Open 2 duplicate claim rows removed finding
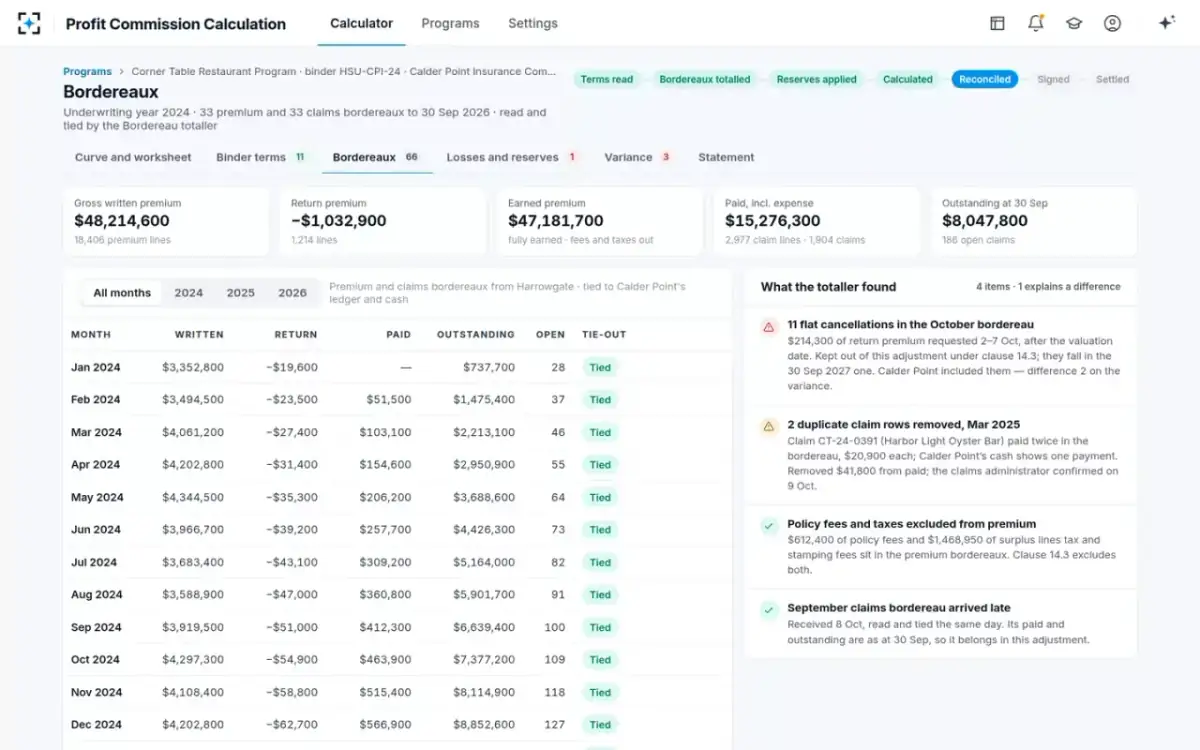The height and width of the screenshot is (750, 1200). coord(941,455)
